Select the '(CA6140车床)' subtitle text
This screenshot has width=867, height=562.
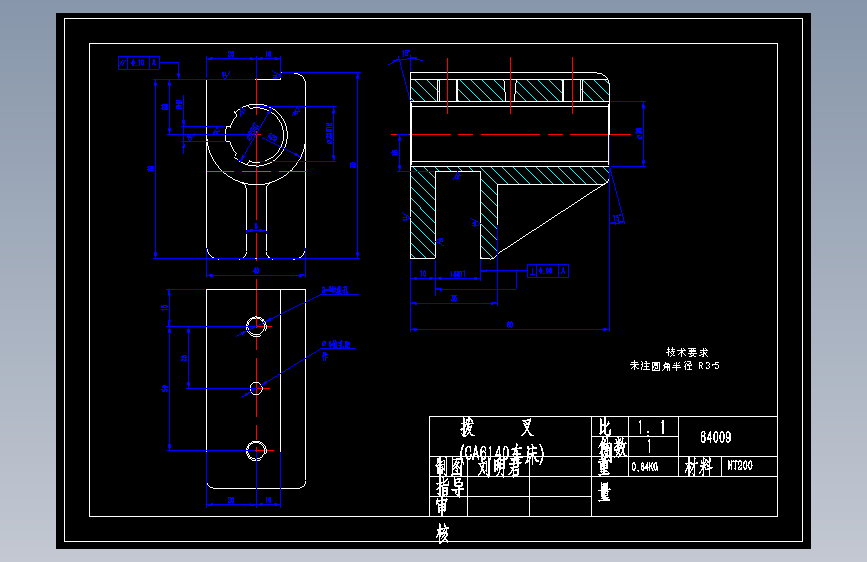[x=502, y=452]
